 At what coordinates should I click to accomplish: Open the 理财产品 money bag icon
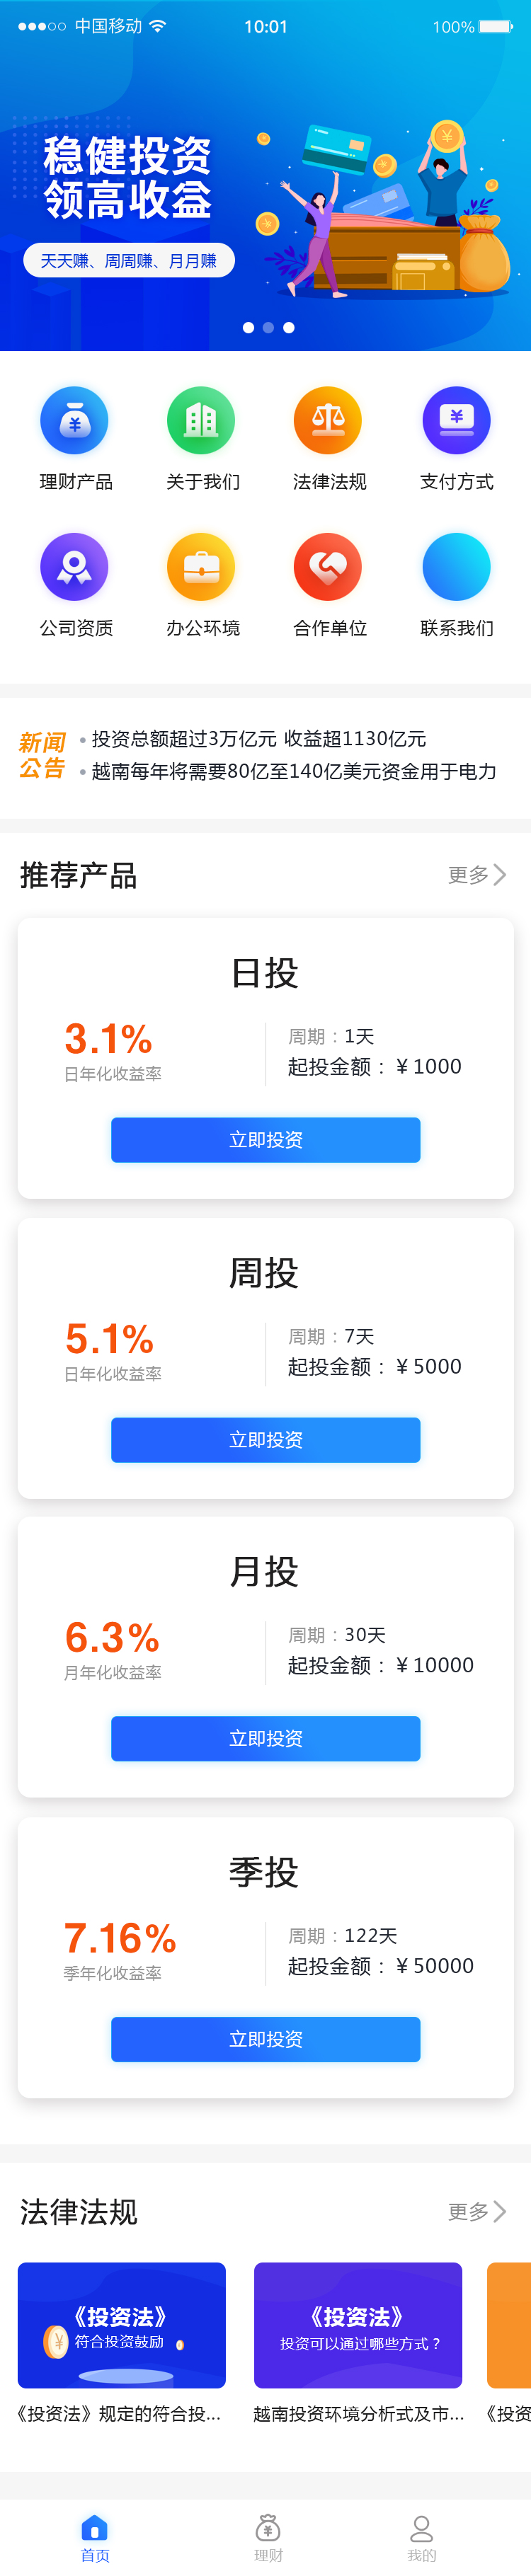click(74, 421)
